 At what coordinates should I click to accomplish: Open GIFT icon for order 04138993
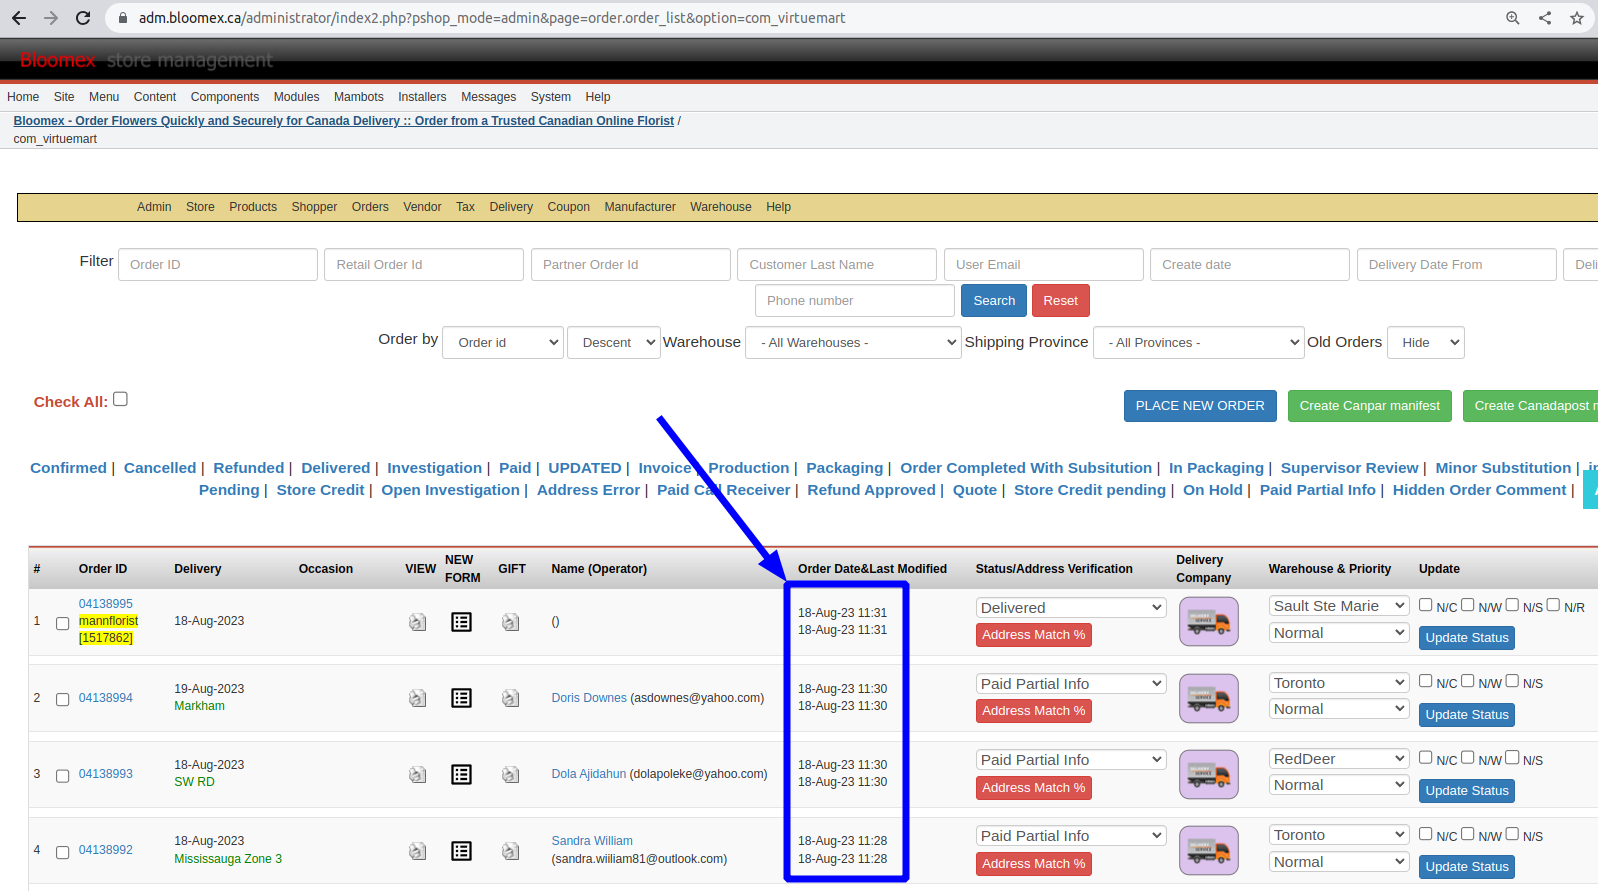tap(511, 774)
